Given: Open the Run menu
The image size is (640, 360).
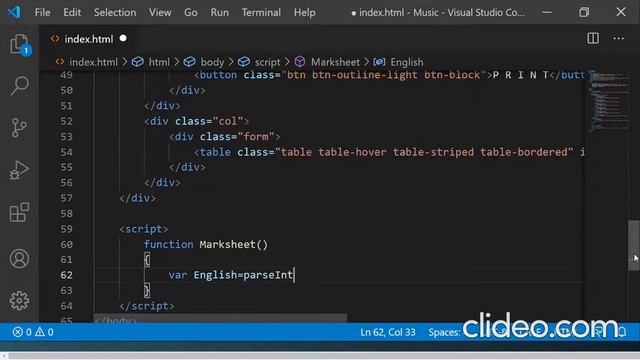Looking at the screenshot, I should pos(220,12).
